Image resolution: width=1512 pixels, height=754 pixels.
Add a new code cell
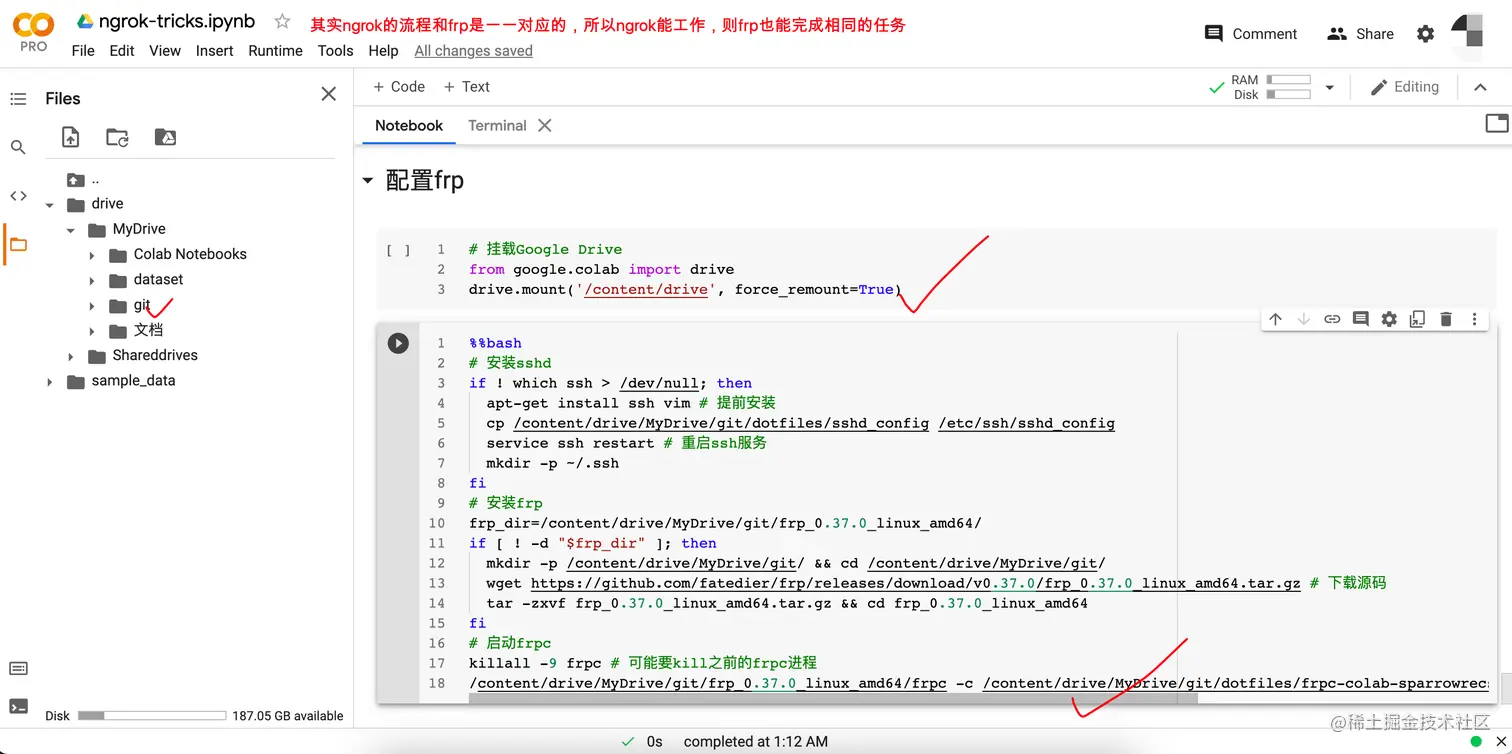pos(398,87)
